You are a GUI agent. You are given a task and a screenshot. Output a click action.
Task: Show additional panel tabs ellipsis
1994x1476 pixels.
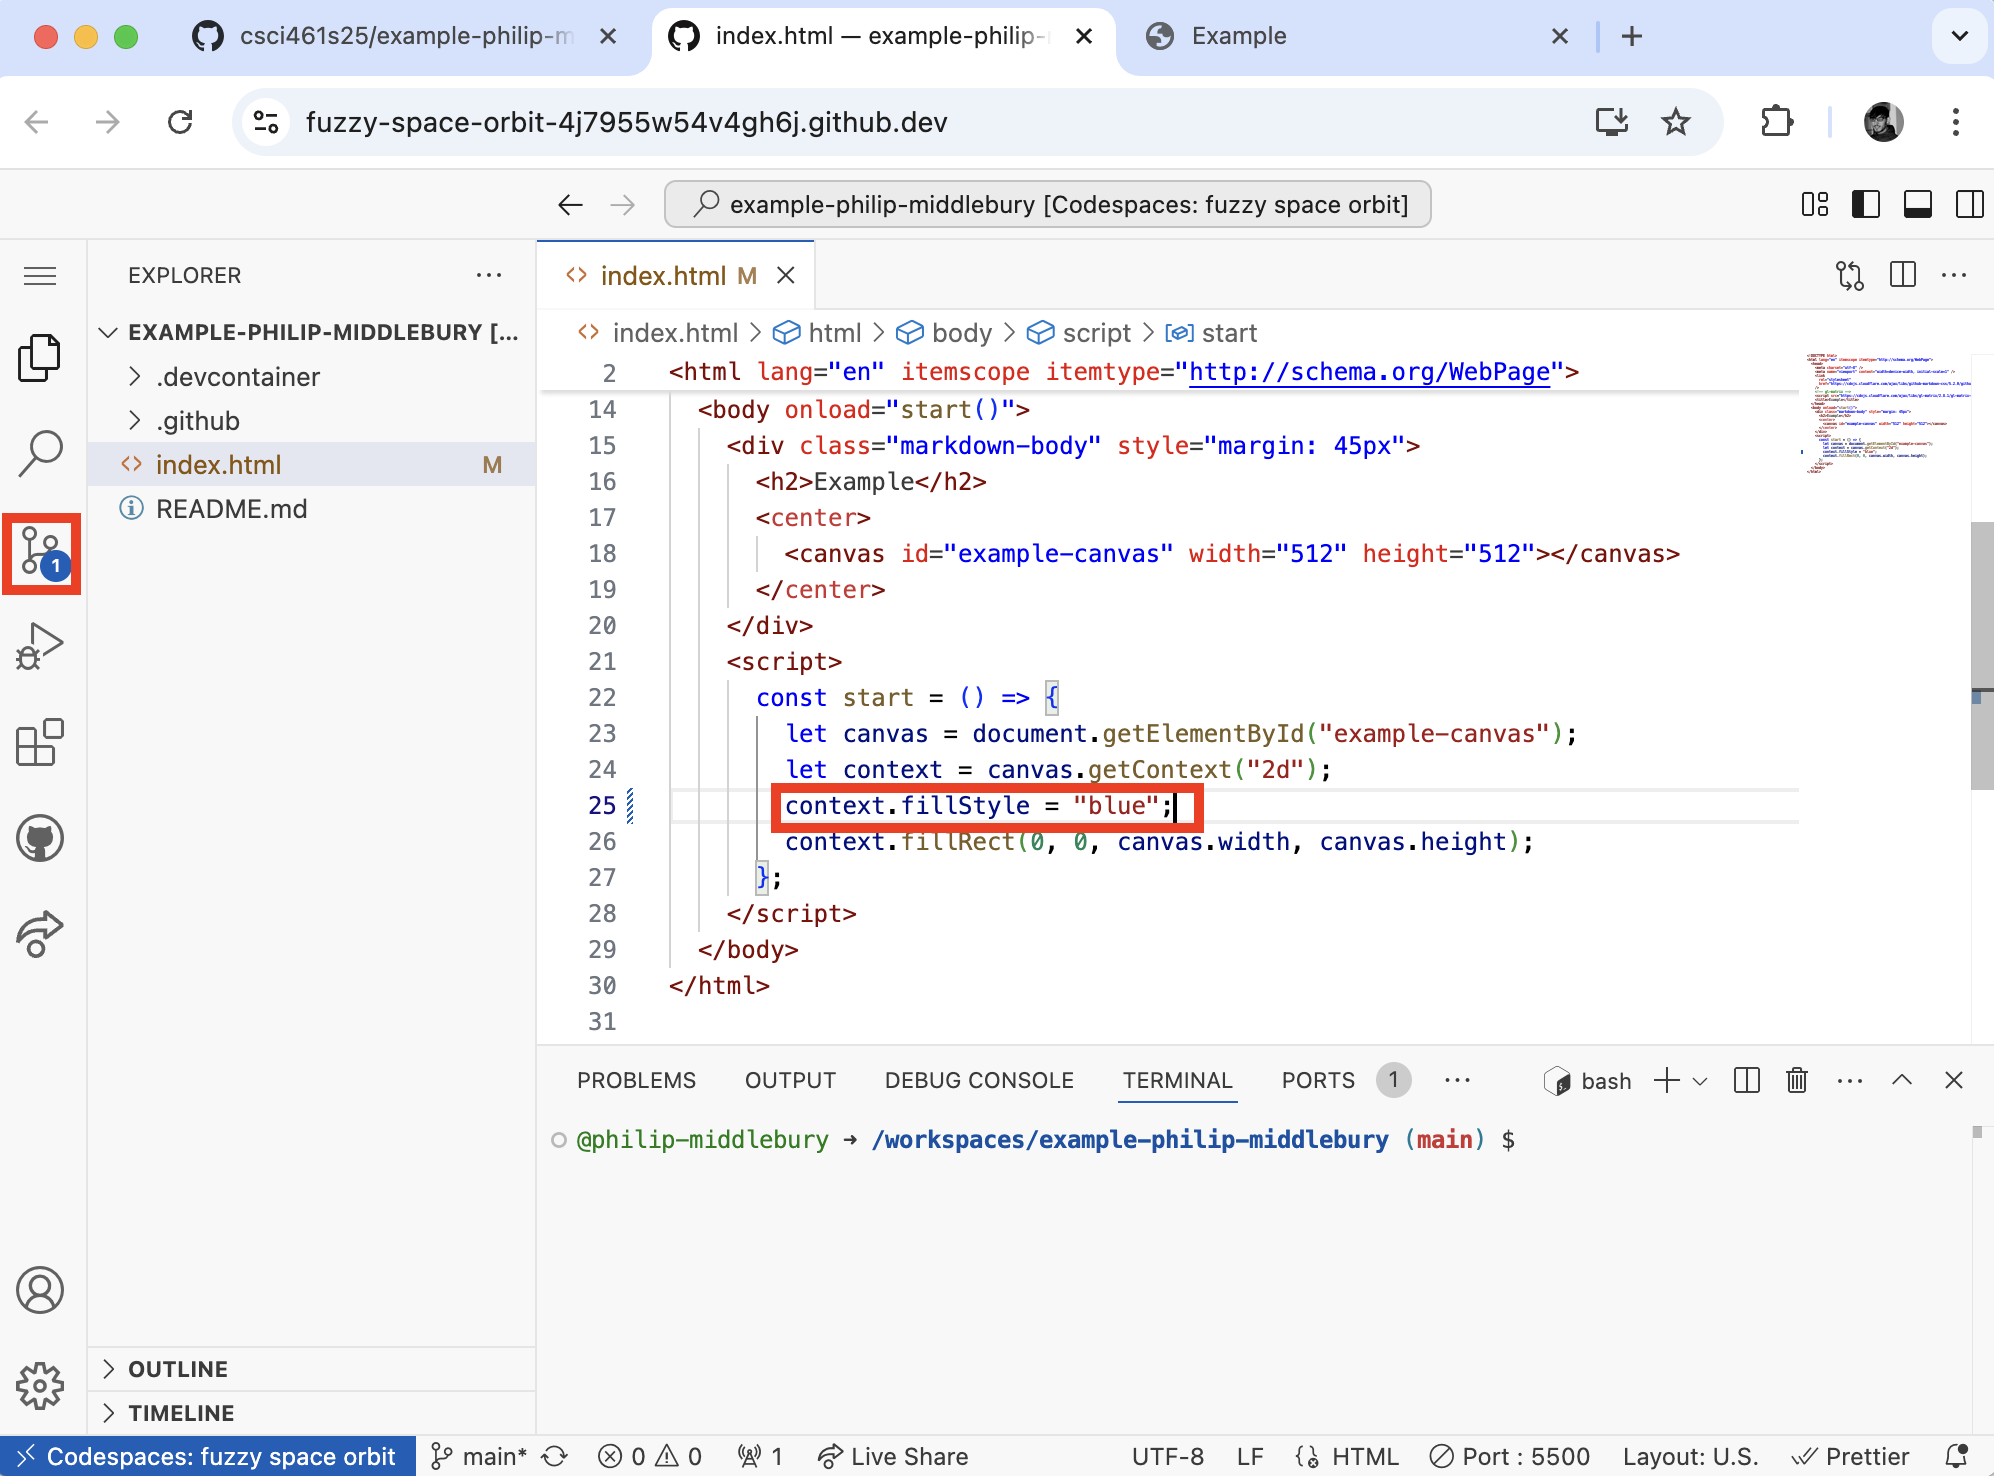1458,1081
